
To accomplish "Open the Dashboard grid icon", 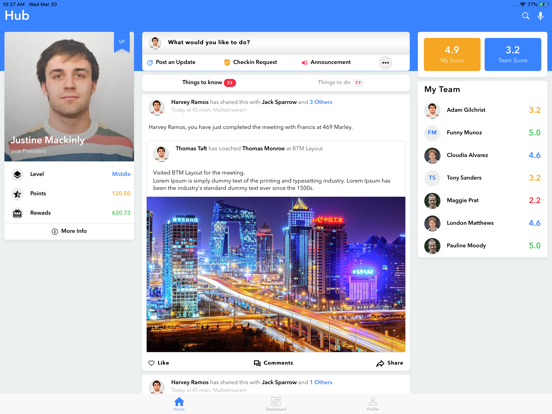I will 276,401.
